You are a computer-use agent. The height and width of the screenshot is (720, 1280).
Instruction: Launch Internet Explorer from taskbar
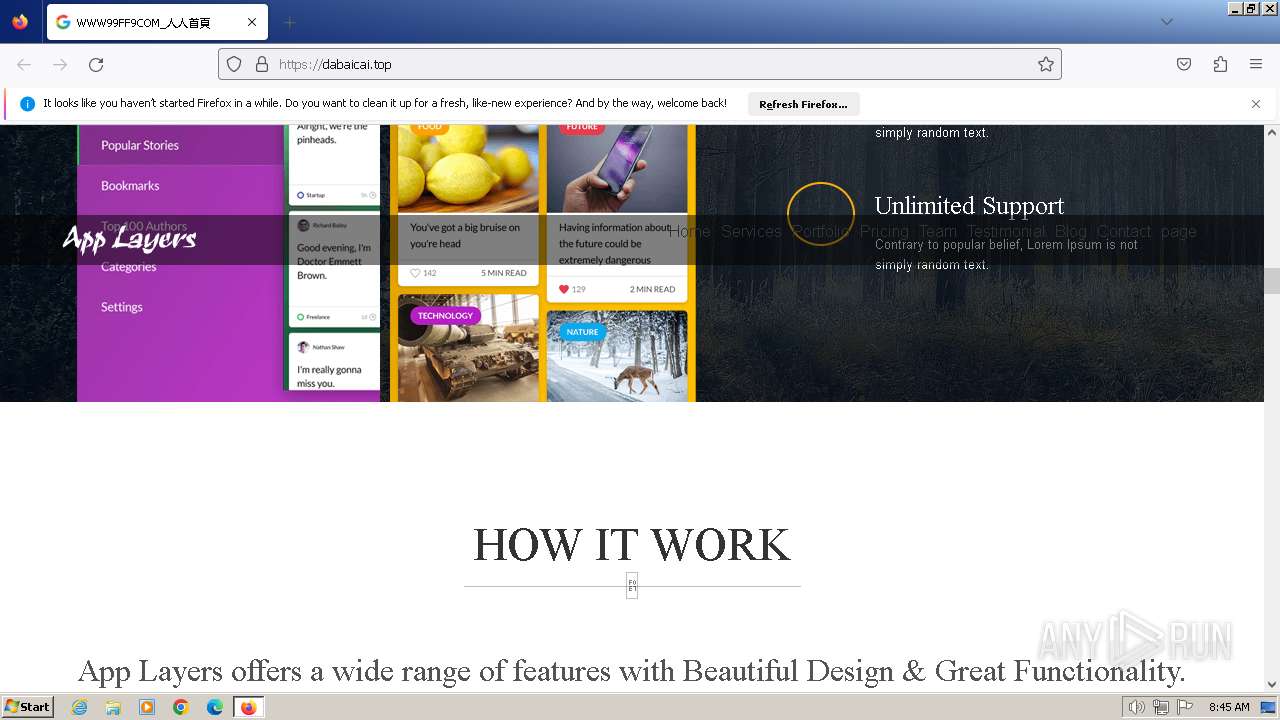(x=79, y=707)
